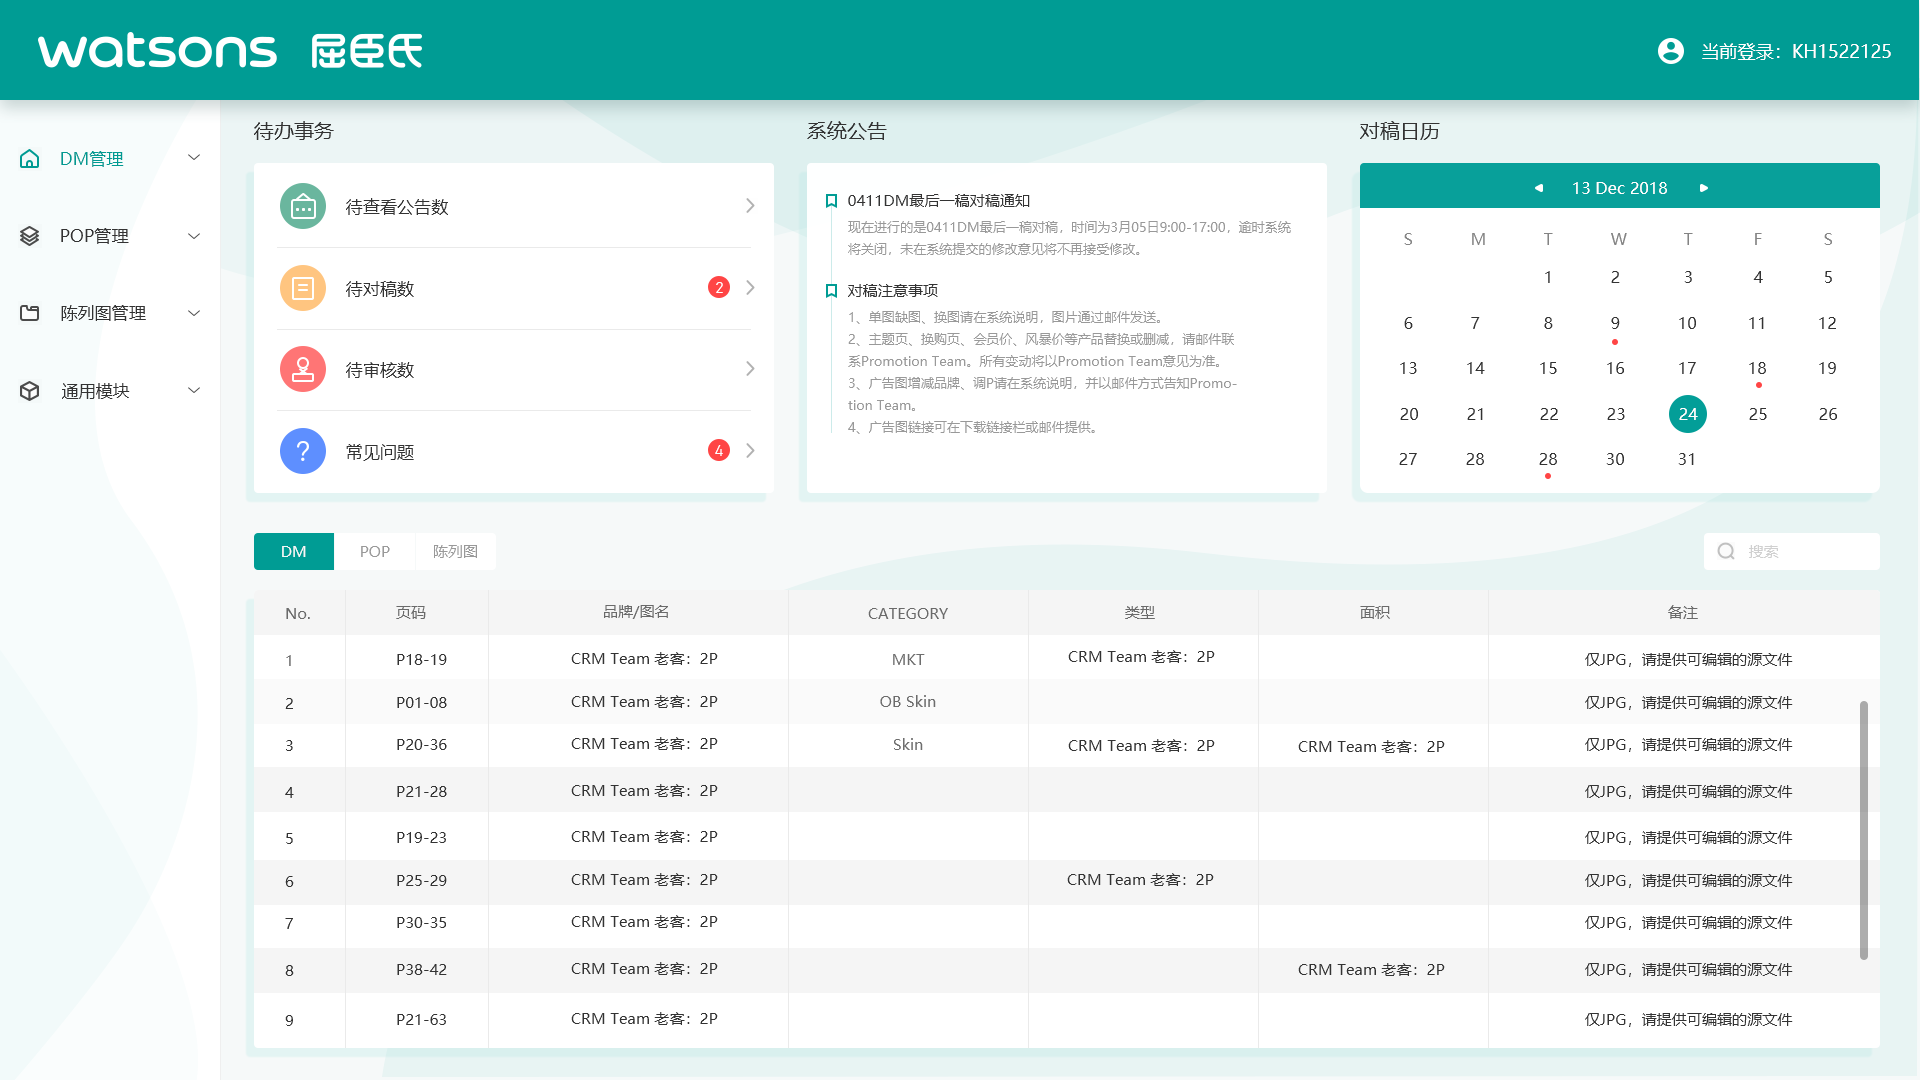Expand the 陈列图管理 menu chevron
This screenshot has width=1920, height=1080.
coord(194,313)
